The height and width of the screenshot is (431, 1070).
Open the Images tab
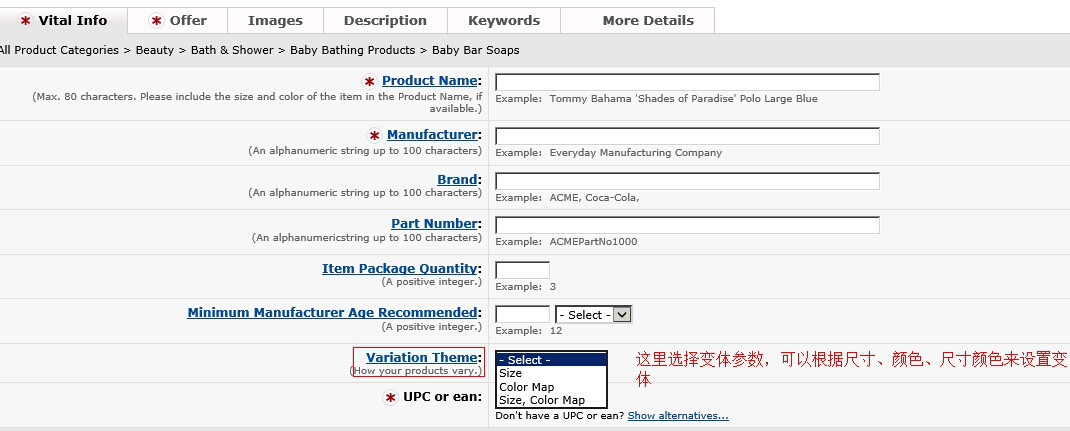[x=275, y=20]
